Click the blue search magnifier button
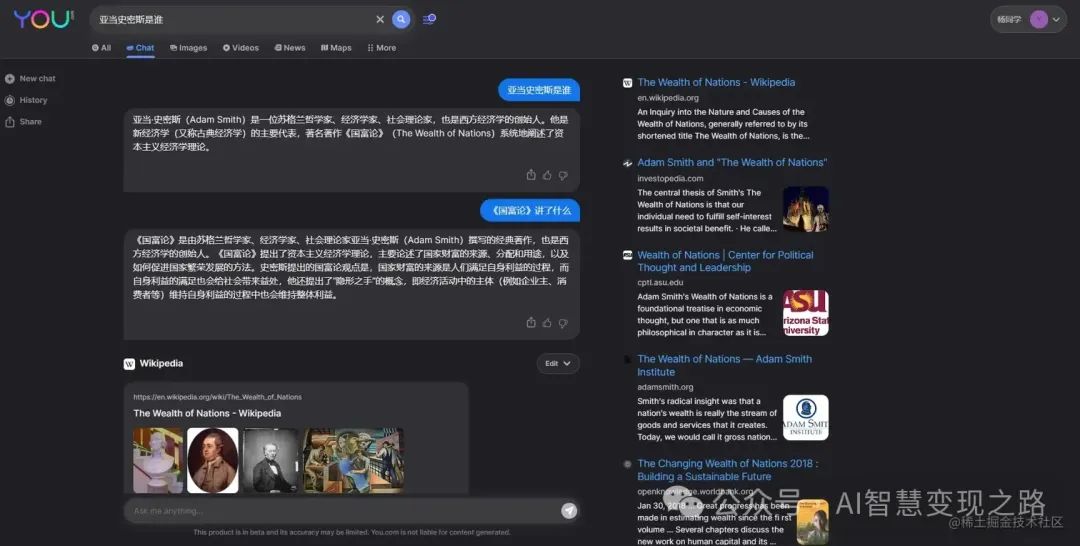The image size is (1080, 546). (x=401, y=19)
